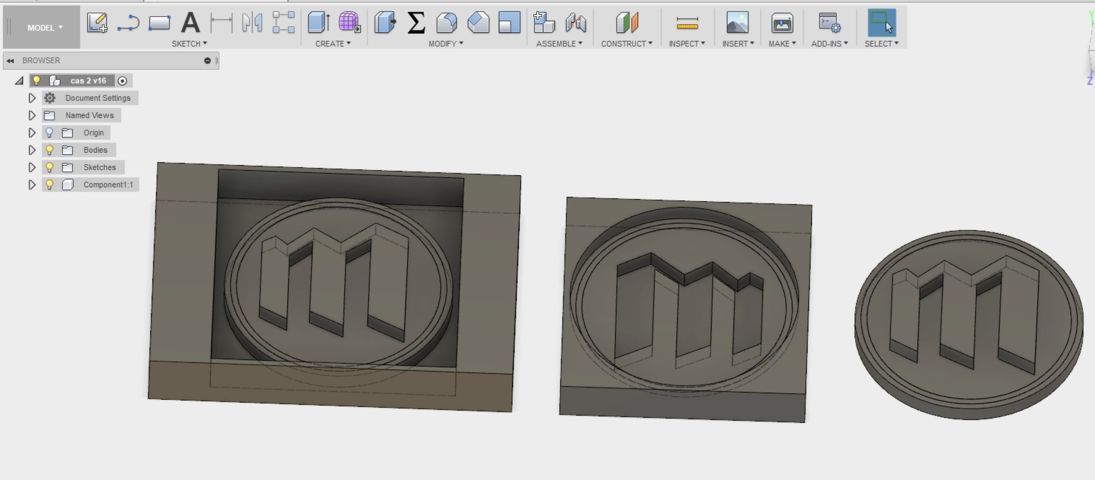Viewport: 1095px width, 480px height.
Task: Select the Sketch Dimension tool
Action: pos(221,23)
